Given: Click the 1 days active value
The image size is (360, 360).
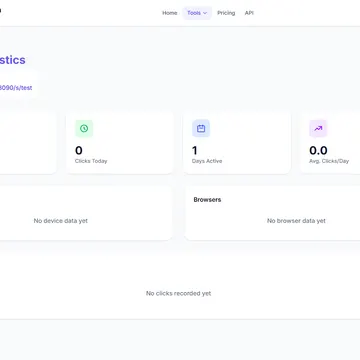Looking at the screenshot, I should [x=195, y=151].
